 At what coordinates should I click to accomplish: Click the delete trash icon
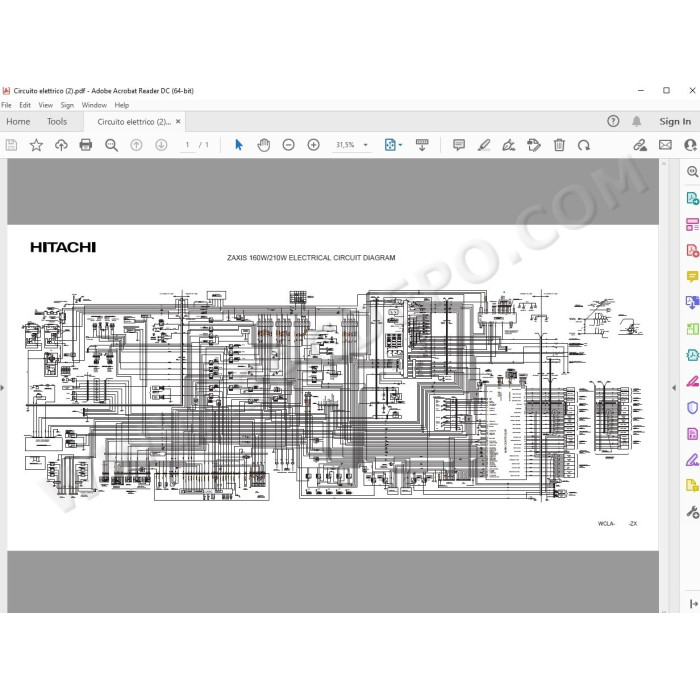(x=559, y=145)
